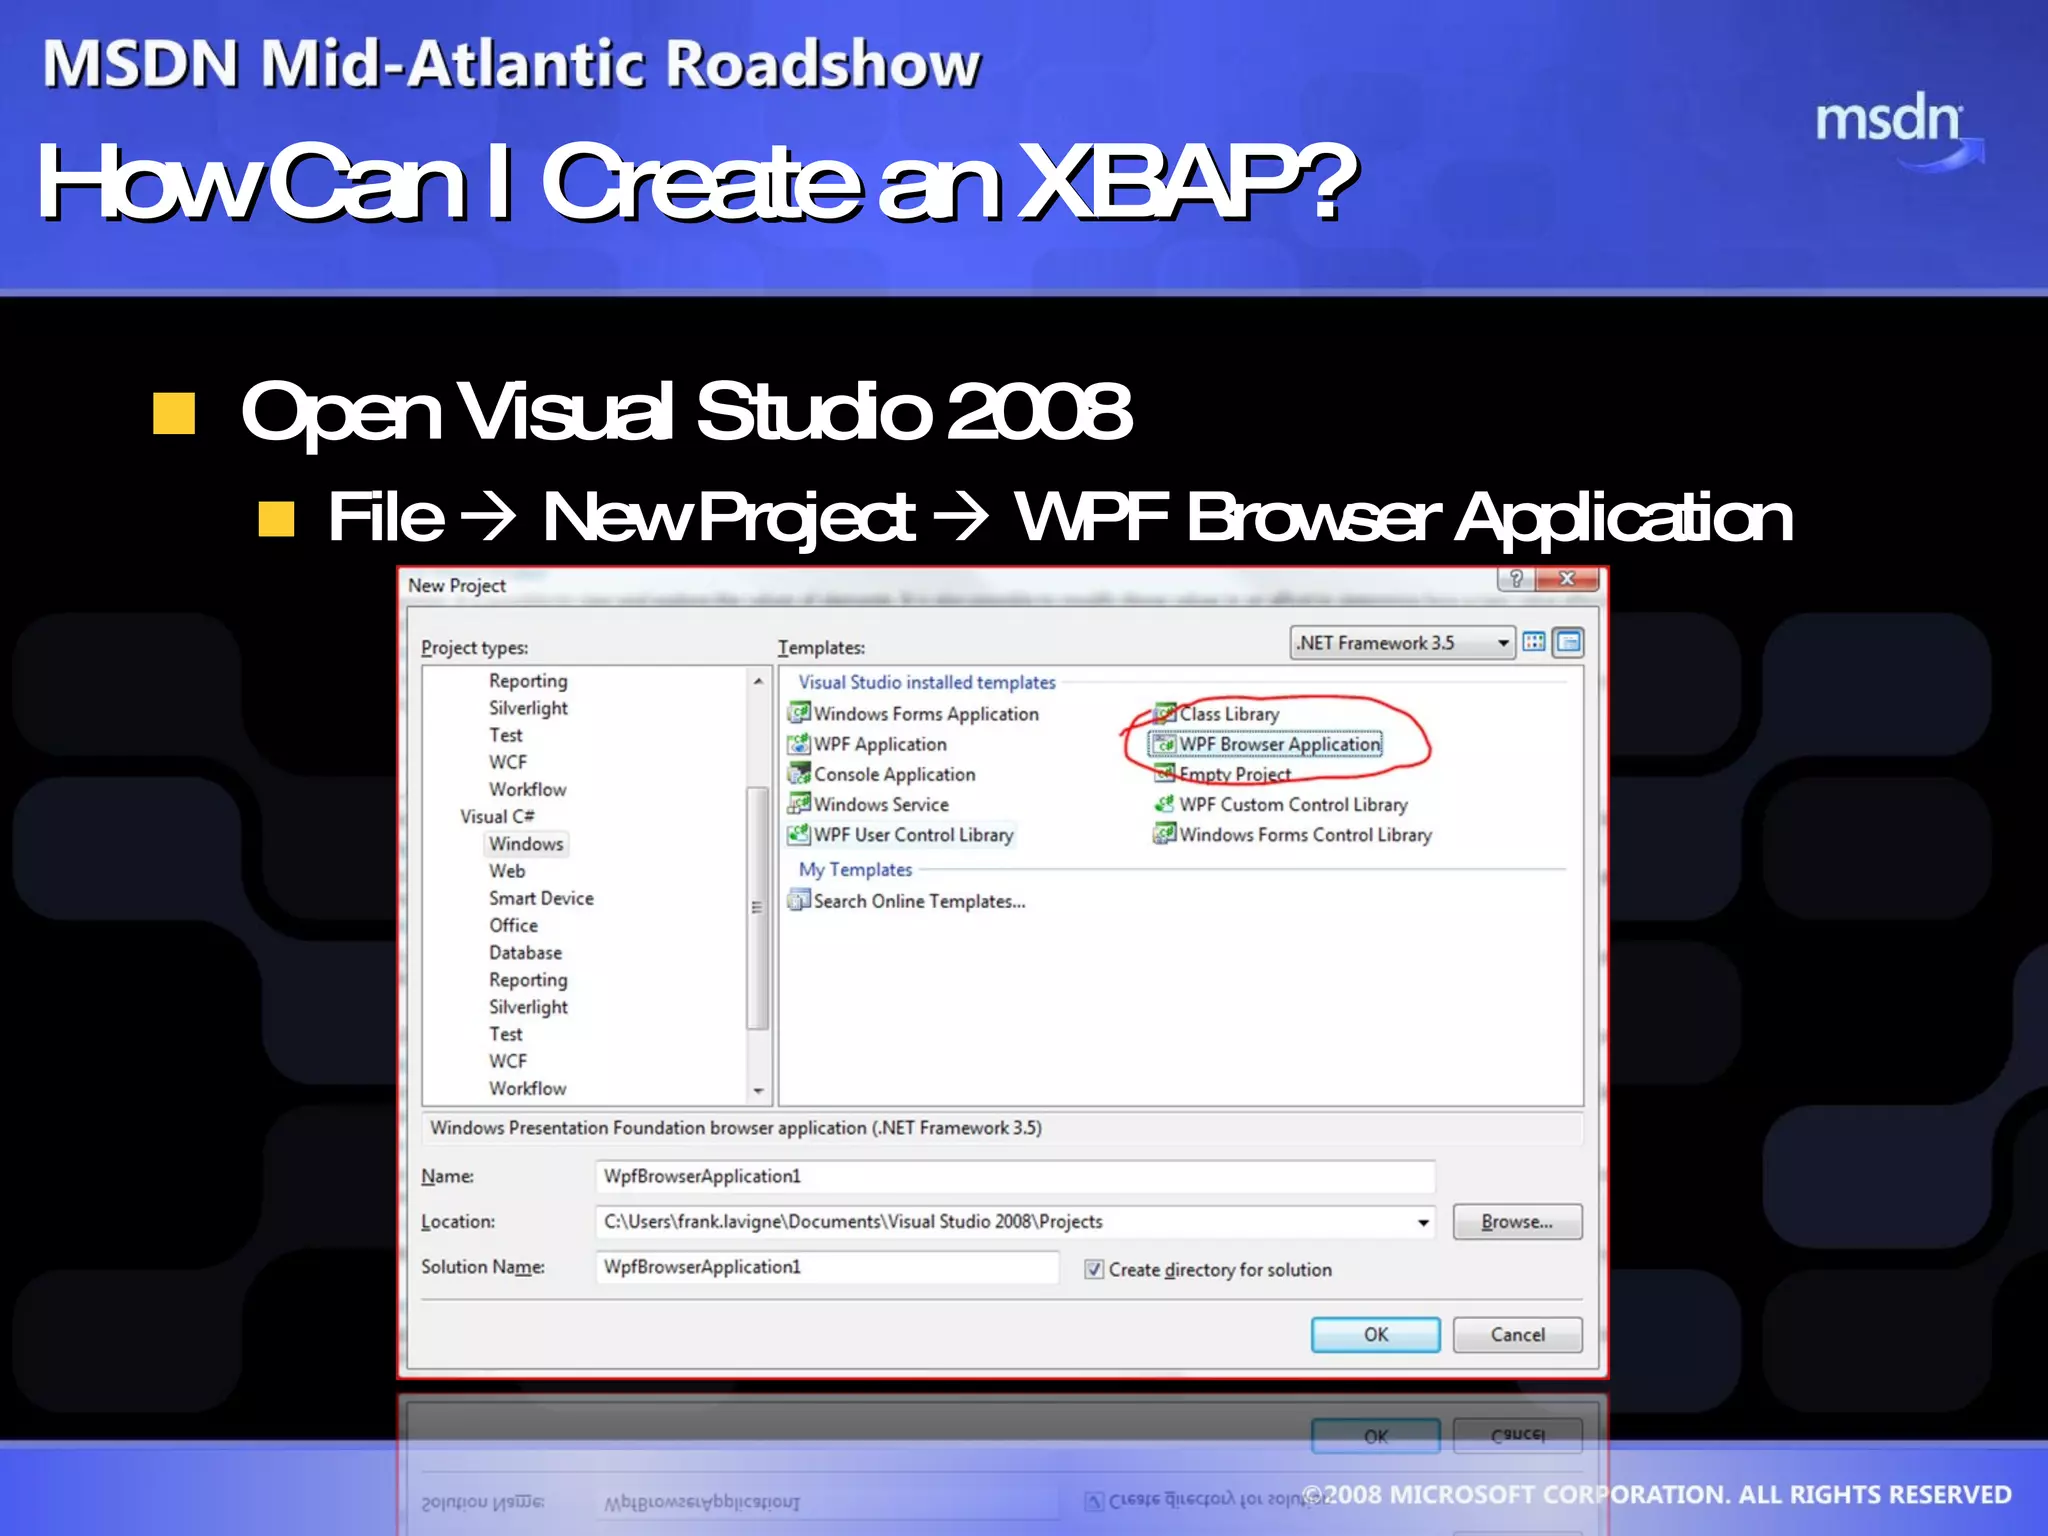Click the Empty Project template
The width and height of the screenshot is (2048, 1536).
coord(1235,774)
